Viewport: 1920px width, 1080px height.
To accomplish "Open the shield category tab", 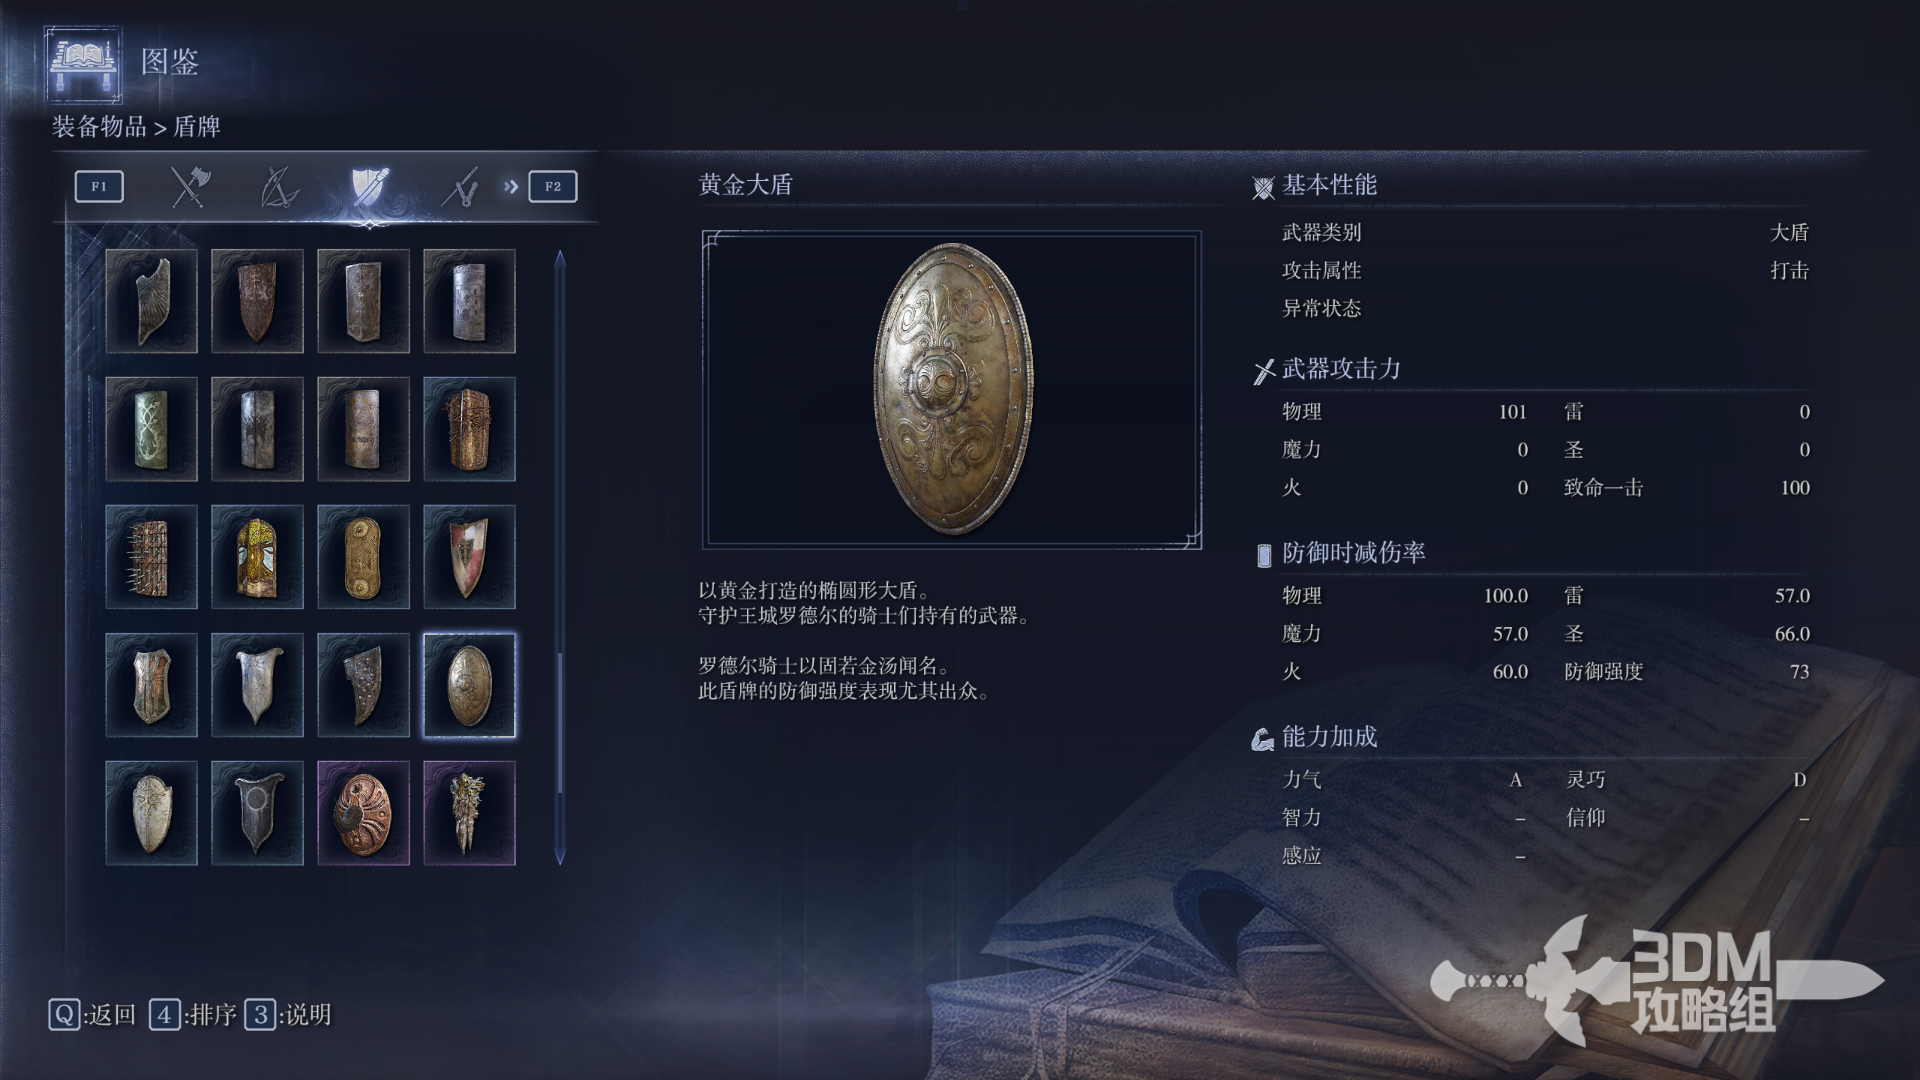I will (369, 187).
